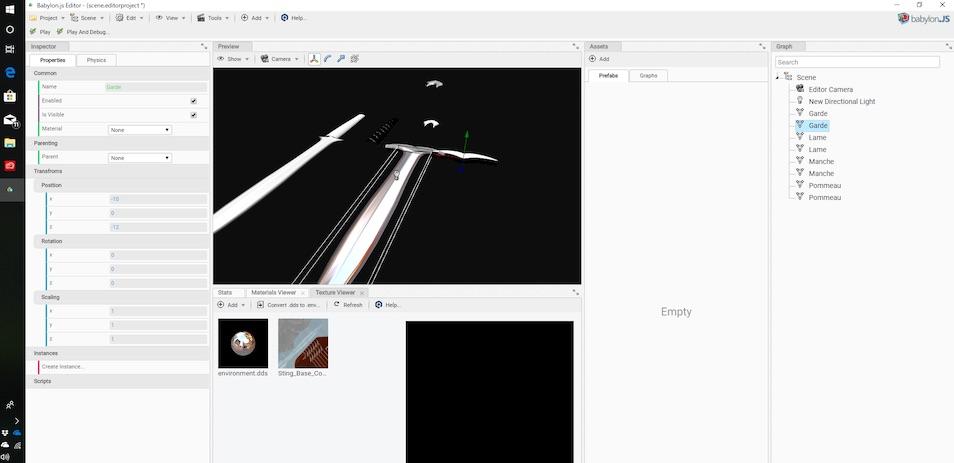Click the Name input field
954x463 pixels.
(x=156, y=87)
